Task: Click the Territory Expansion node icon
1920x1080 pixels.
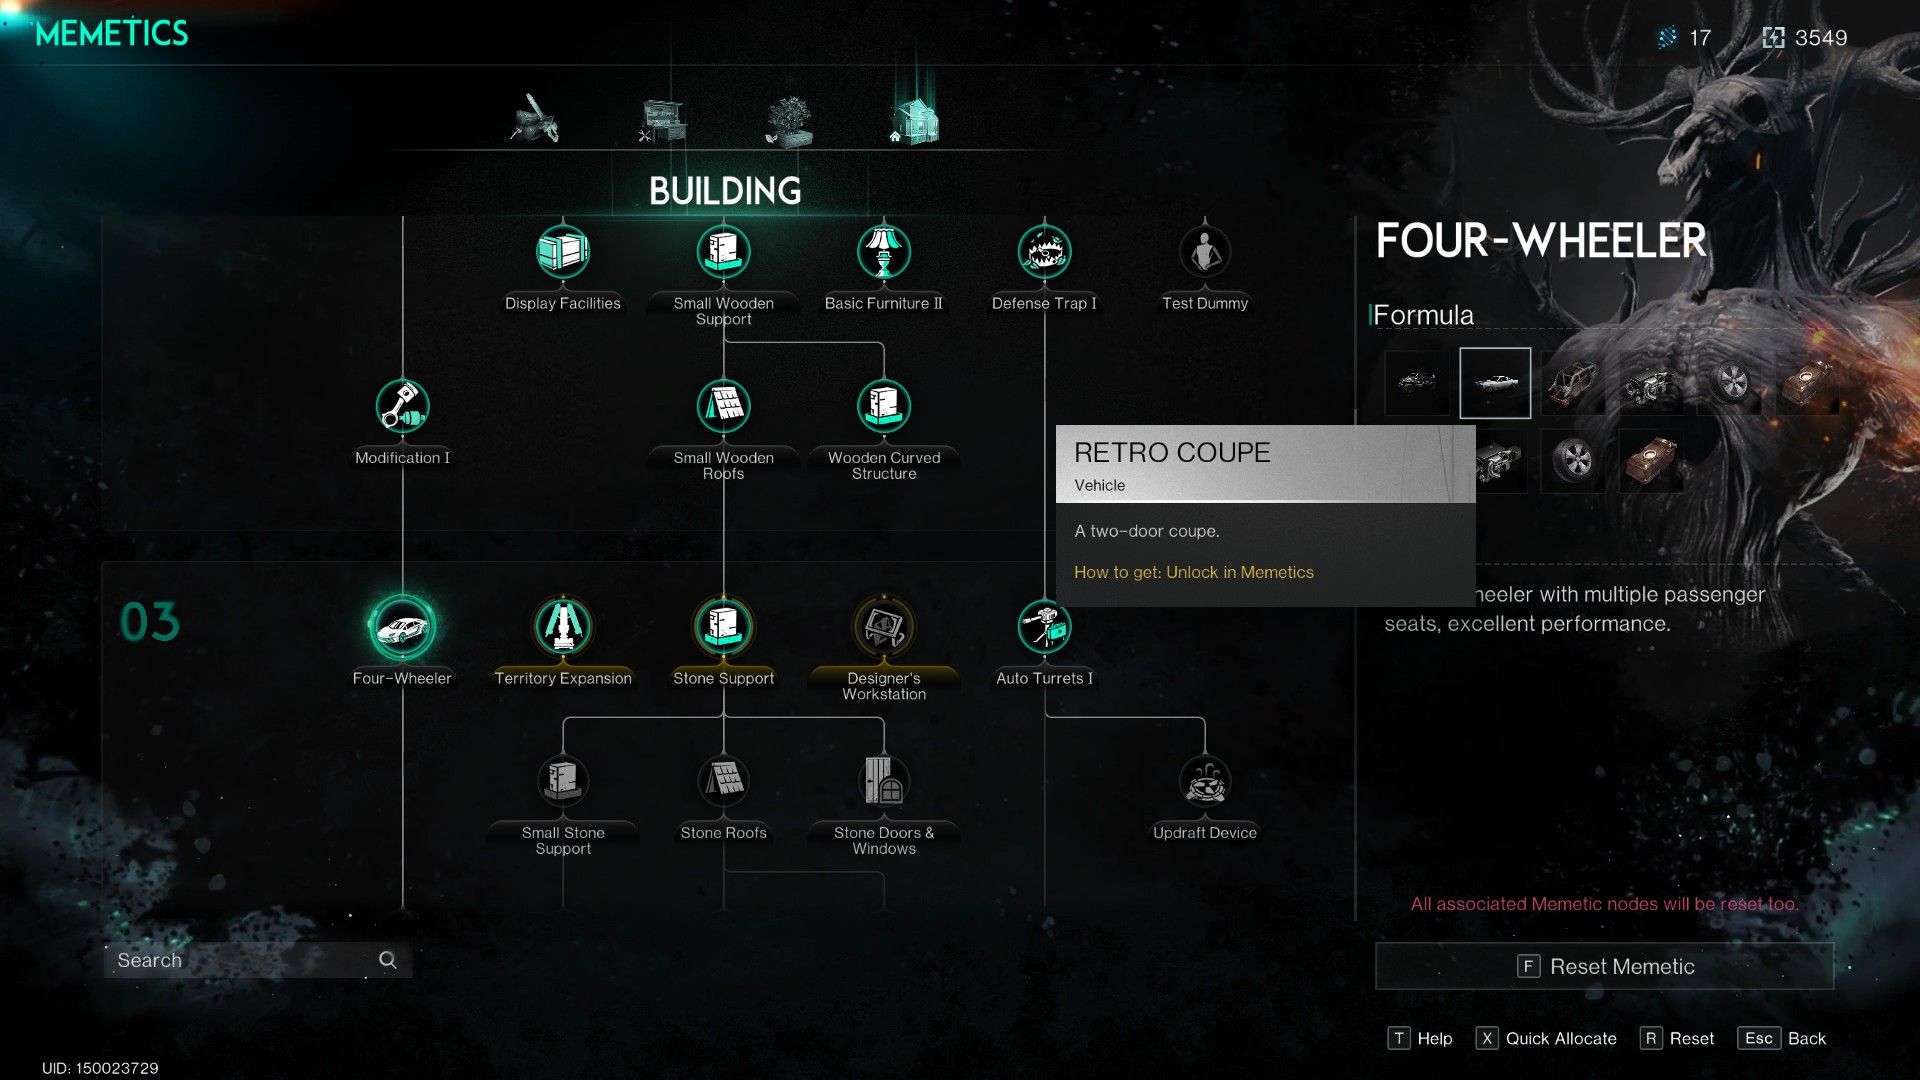Action: click(x=563, y=626)
